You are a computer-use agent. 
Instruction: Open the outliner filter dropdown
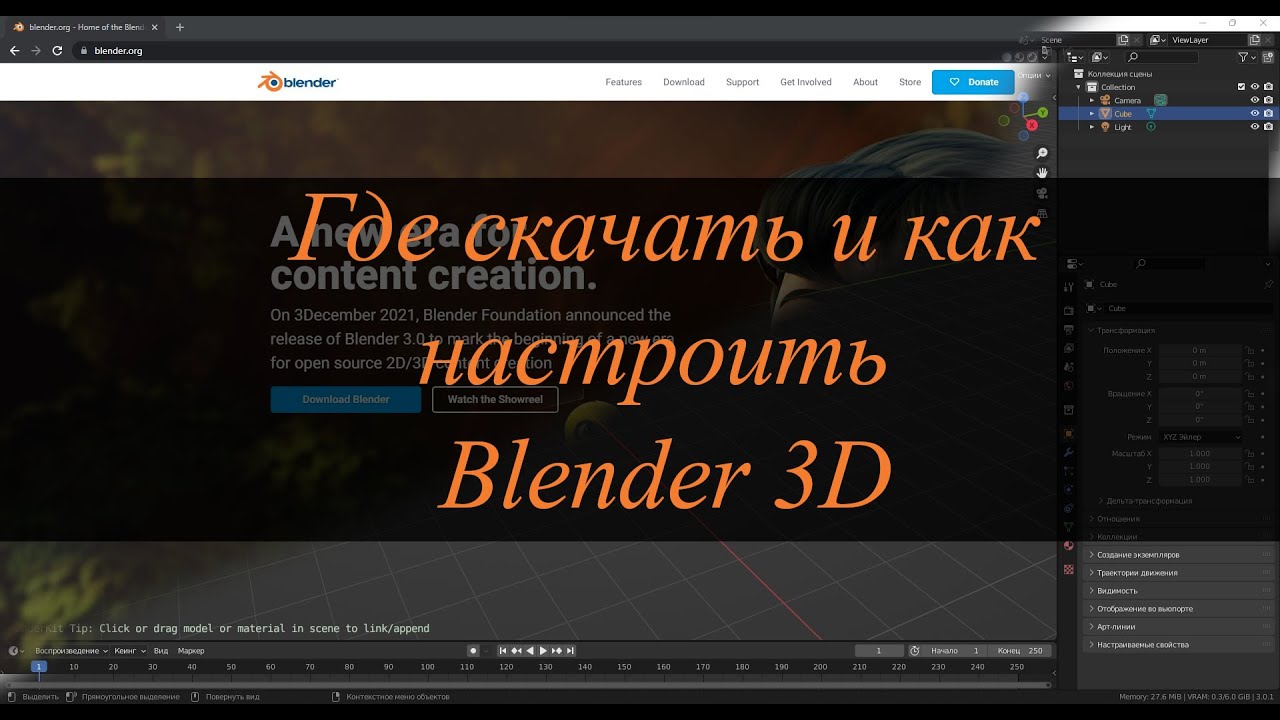coord(1246,57)
